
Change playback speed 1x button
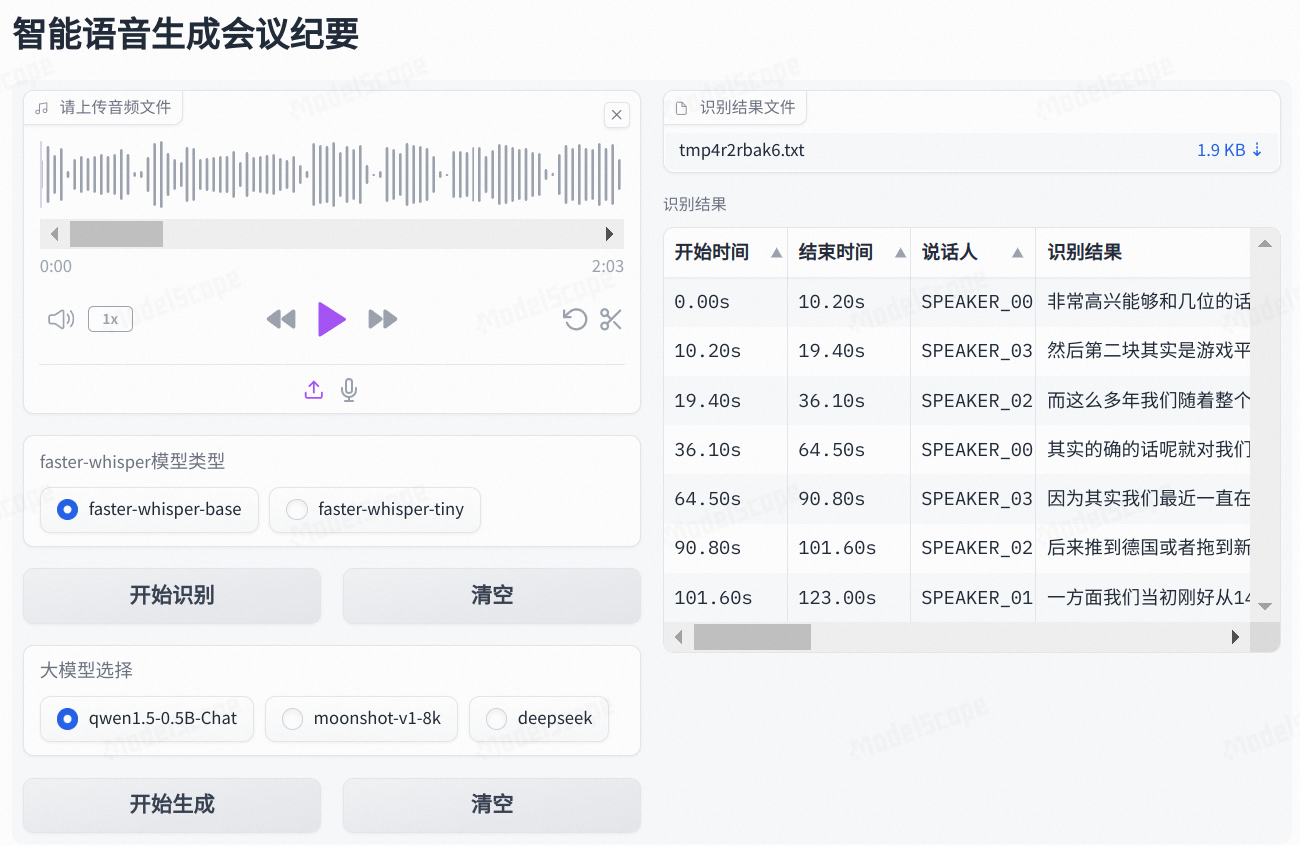pyautogui.click(x=110, y=319)
